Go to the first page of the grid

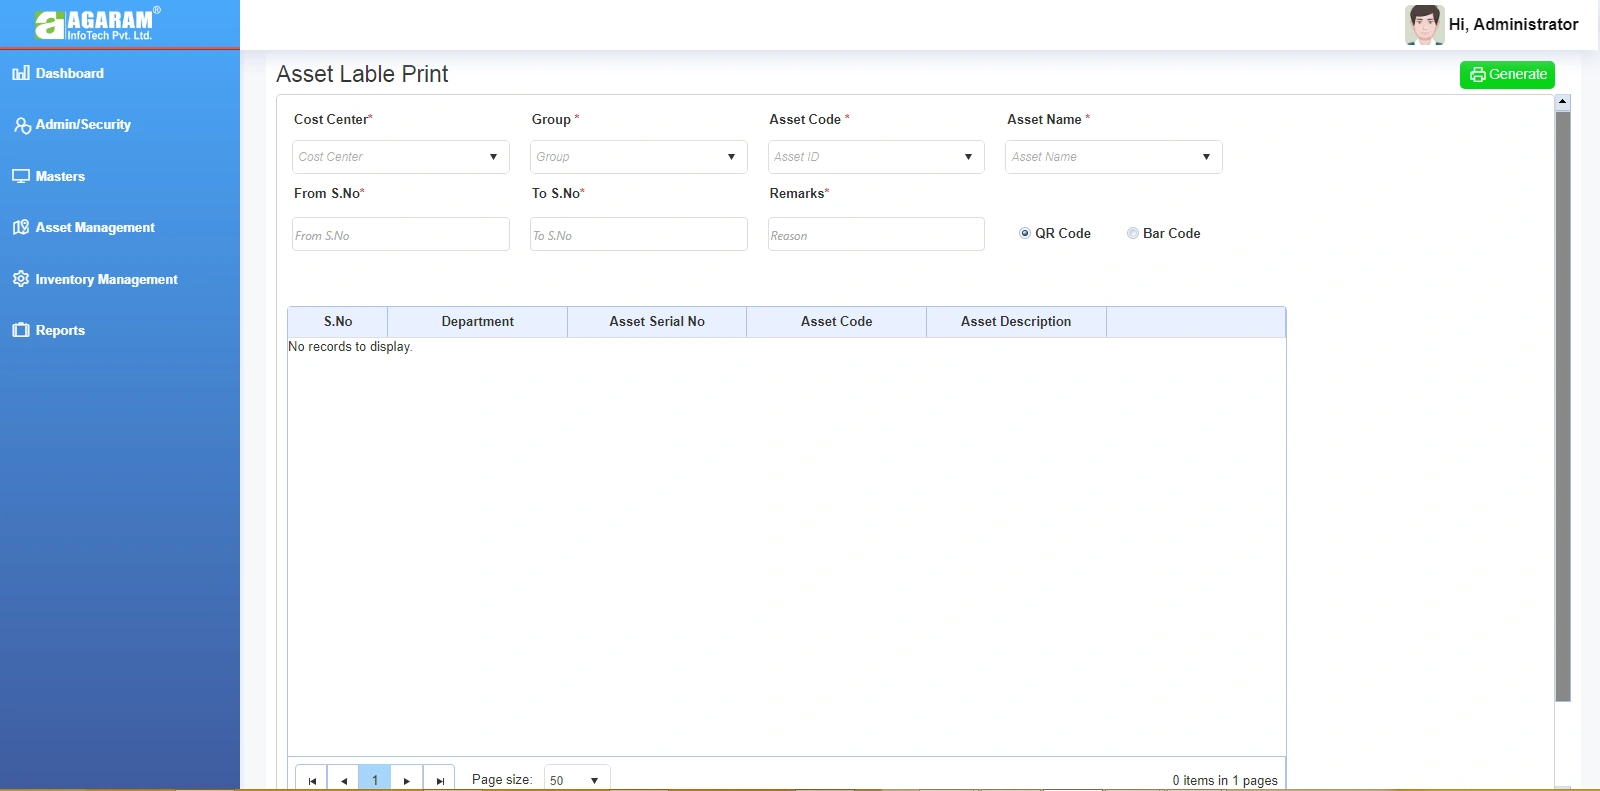click(312, 780)
